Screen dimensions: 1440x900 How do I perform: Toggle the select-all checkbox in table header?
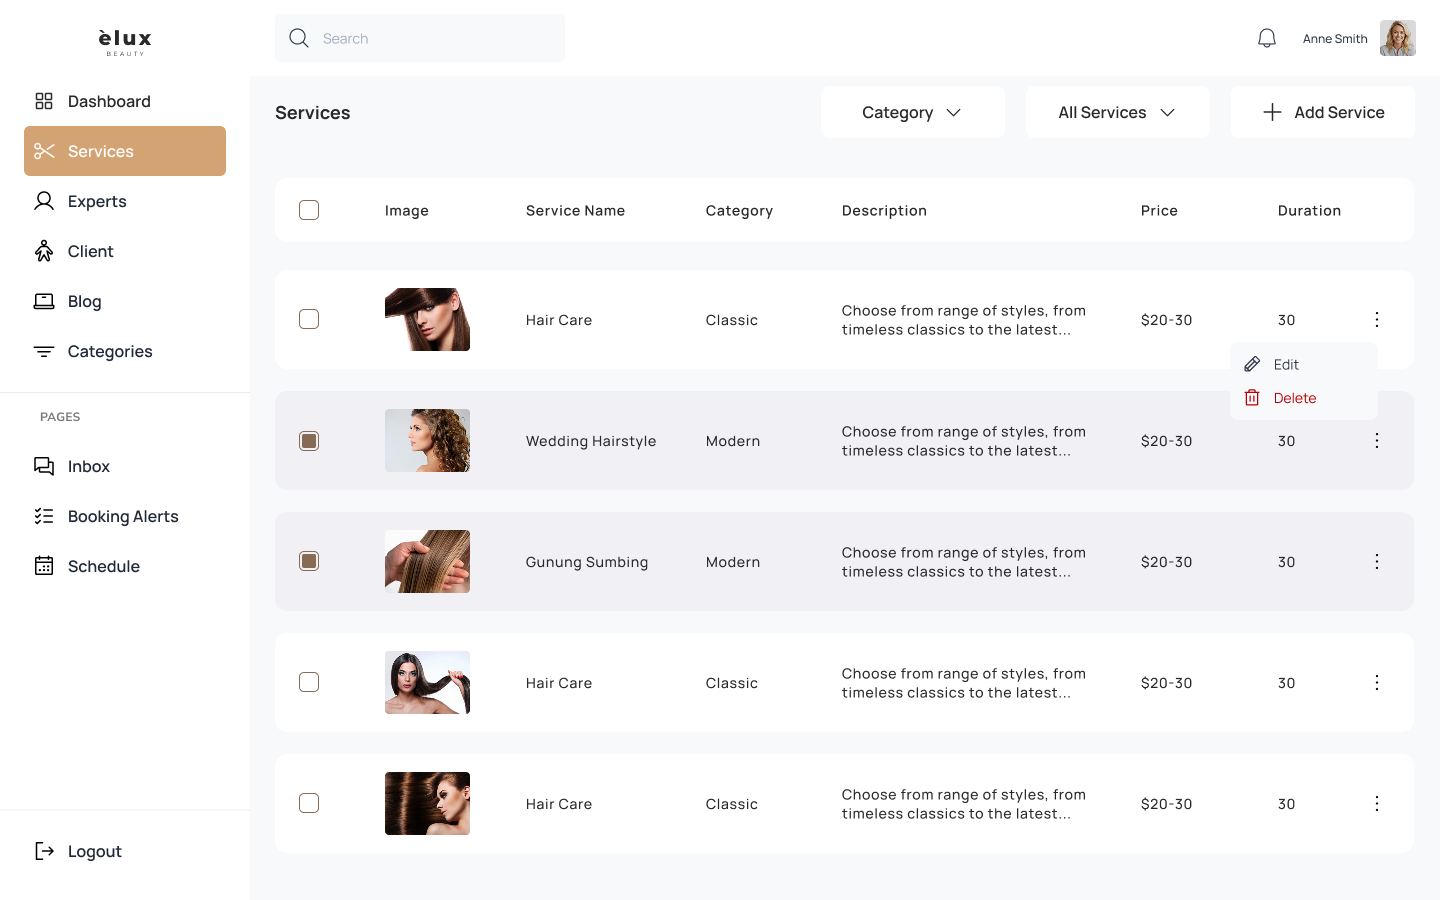[309, 210]
